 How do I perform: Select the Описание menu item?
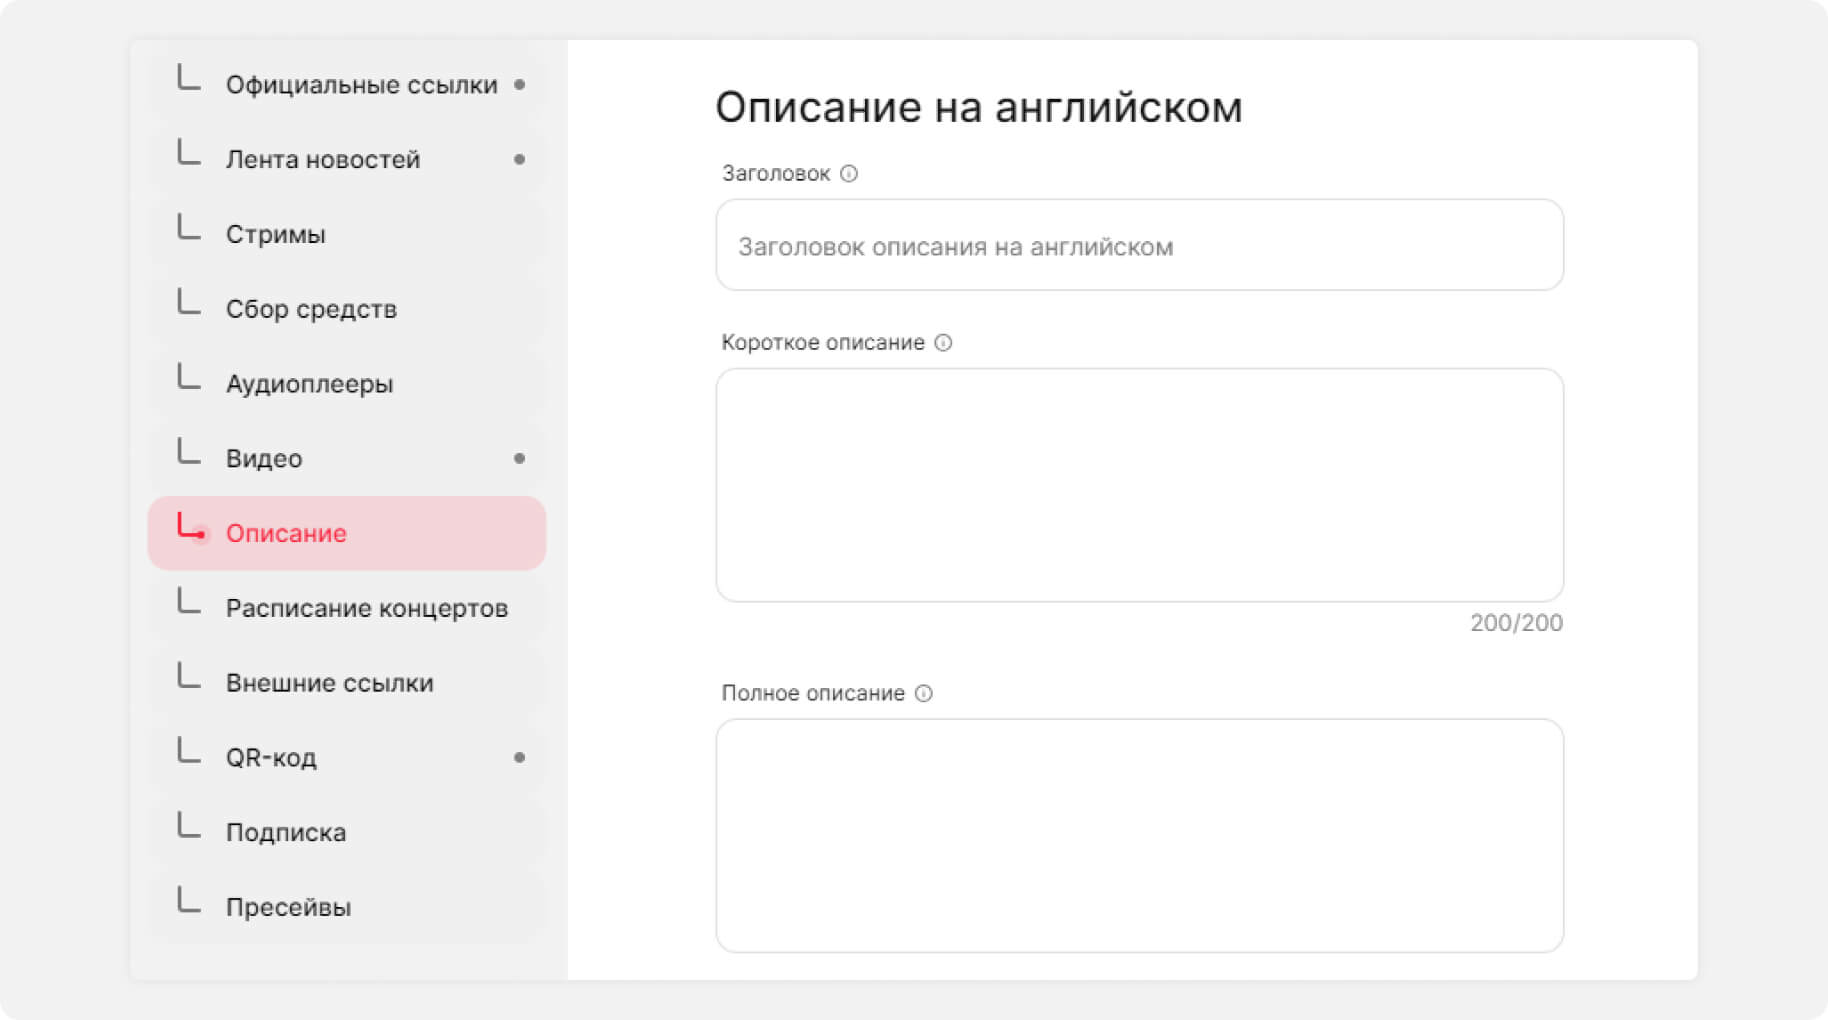coord(286,534)
